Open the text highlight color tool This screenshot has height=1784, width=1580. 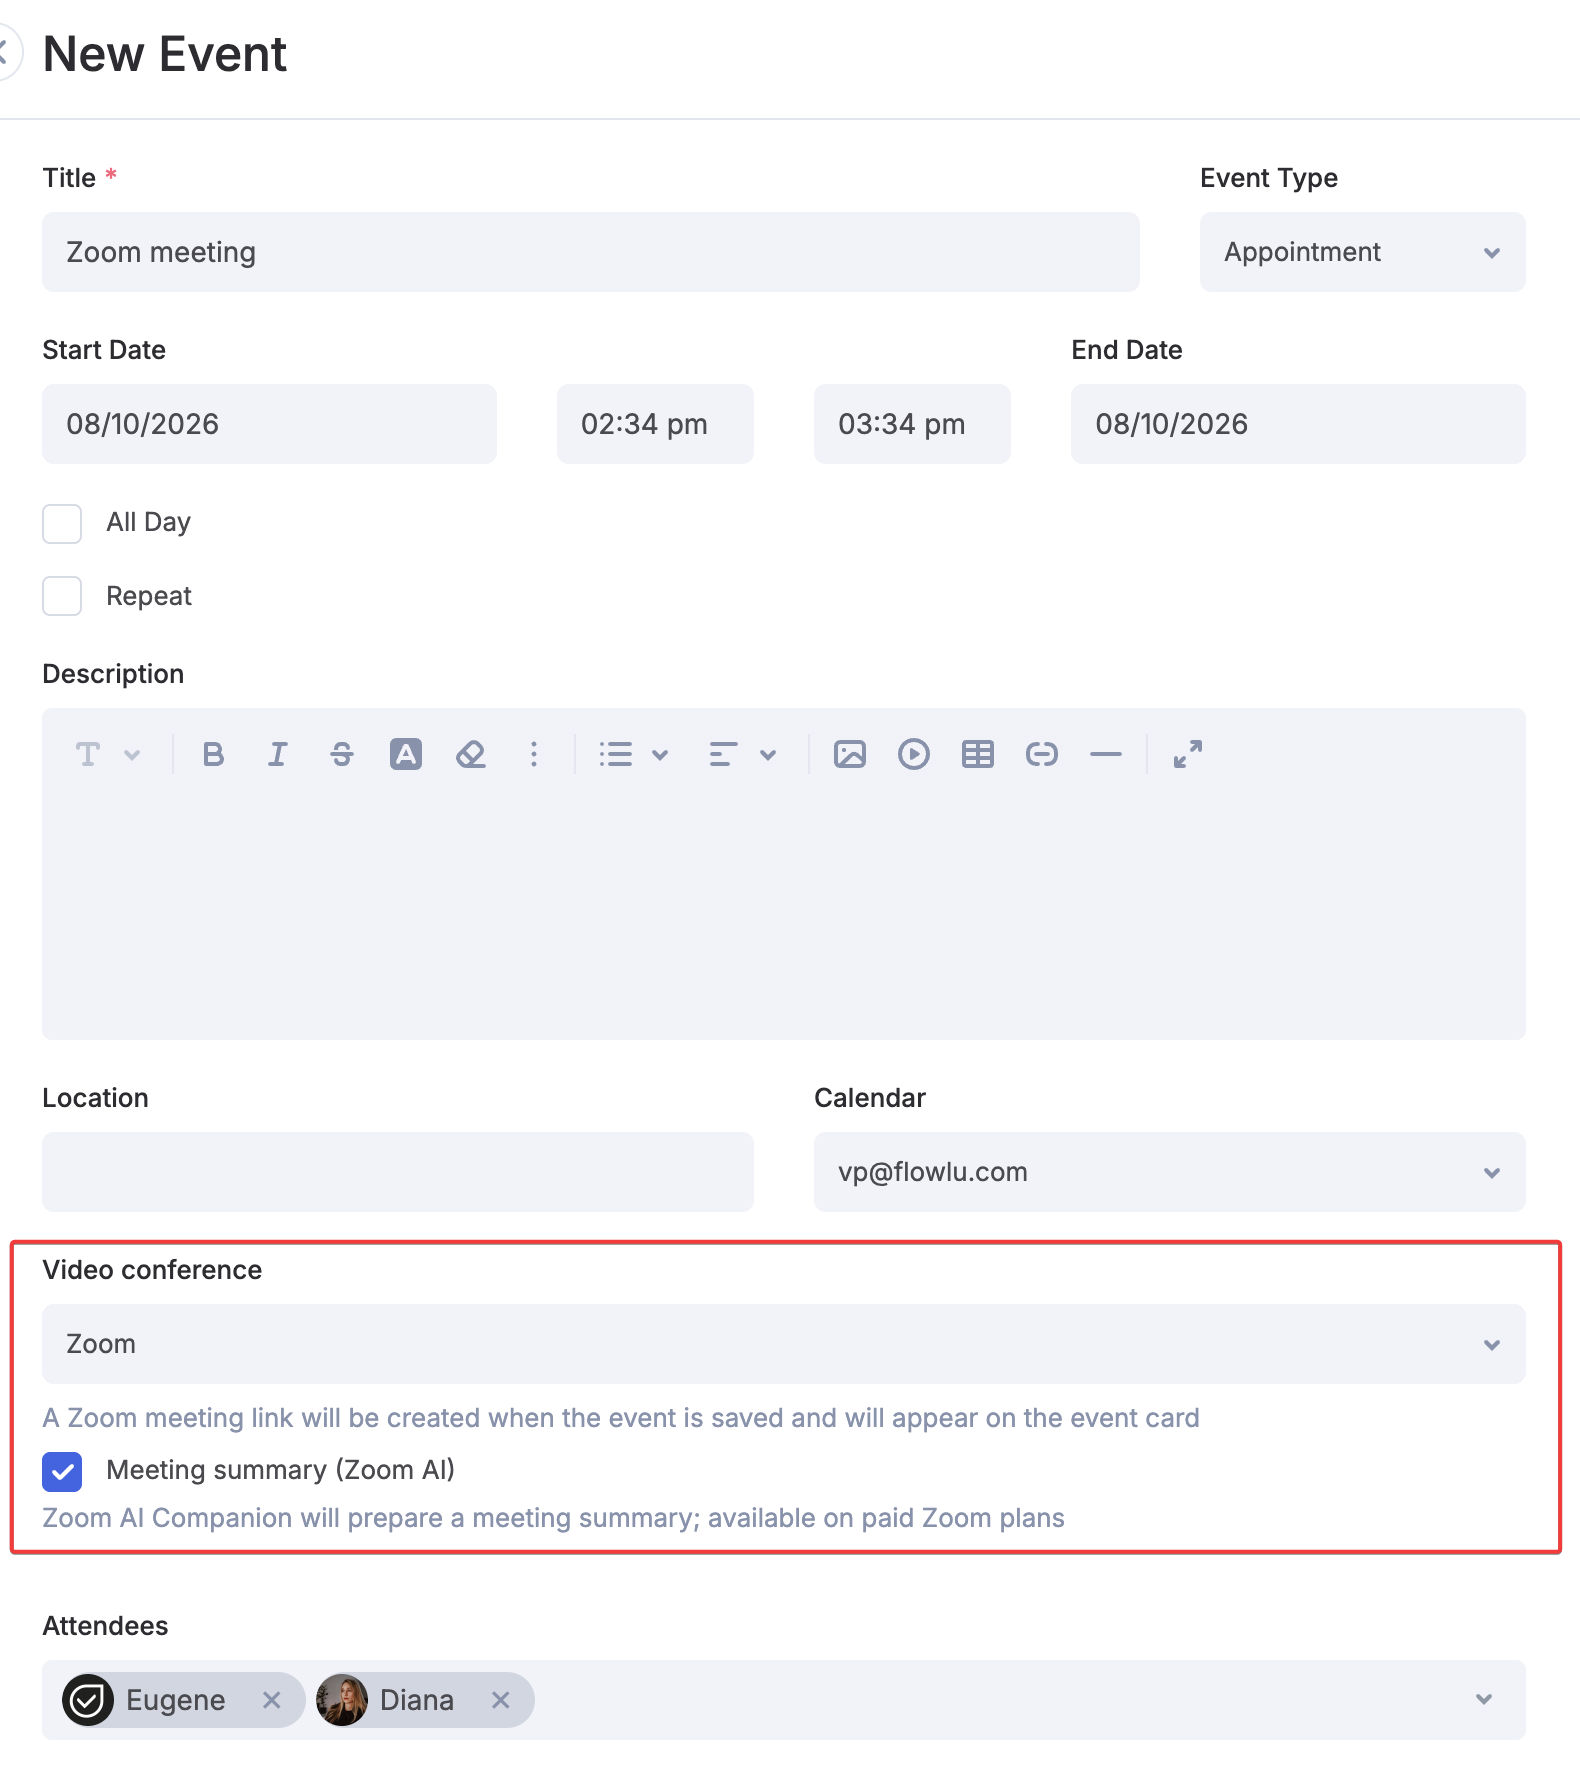(x=406, y=754)
